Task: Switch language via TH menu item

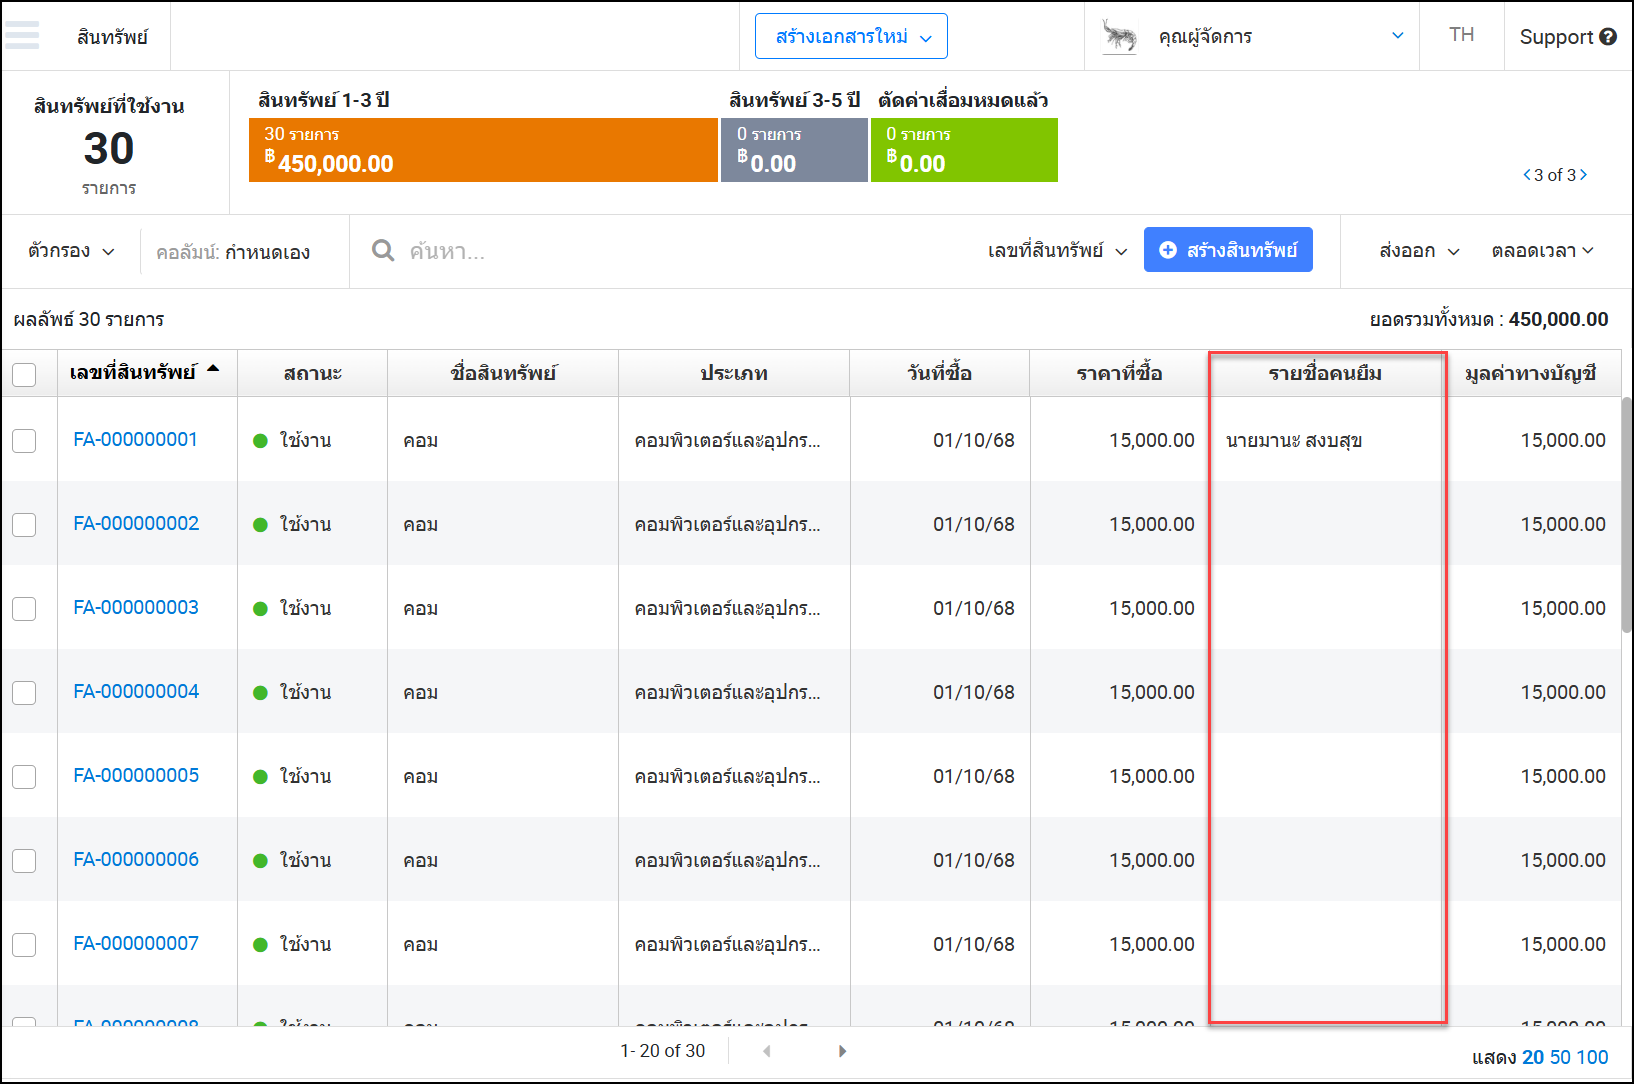Action: (x=1461, y=35)
